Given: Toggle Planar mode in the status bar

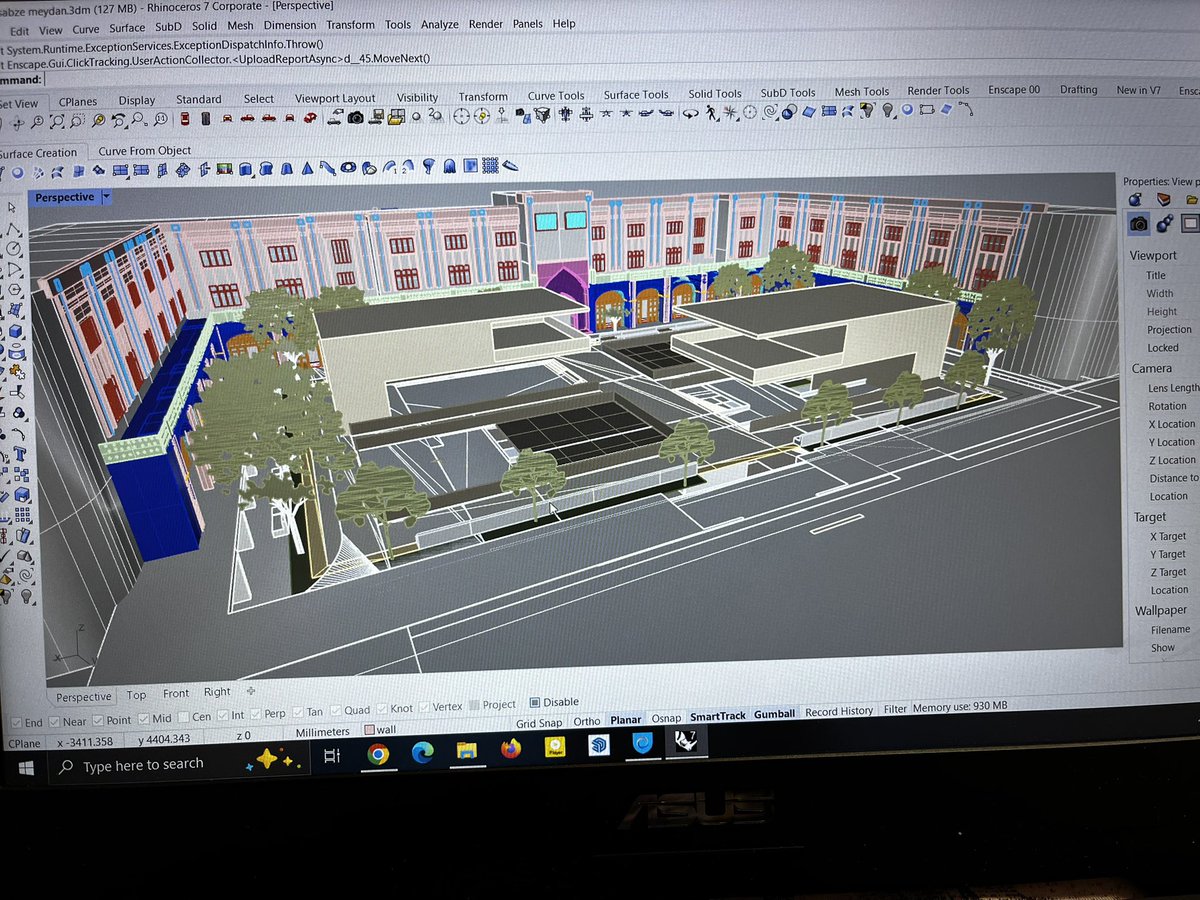Looking at the screenshot, I should click(x=626, y=720).
